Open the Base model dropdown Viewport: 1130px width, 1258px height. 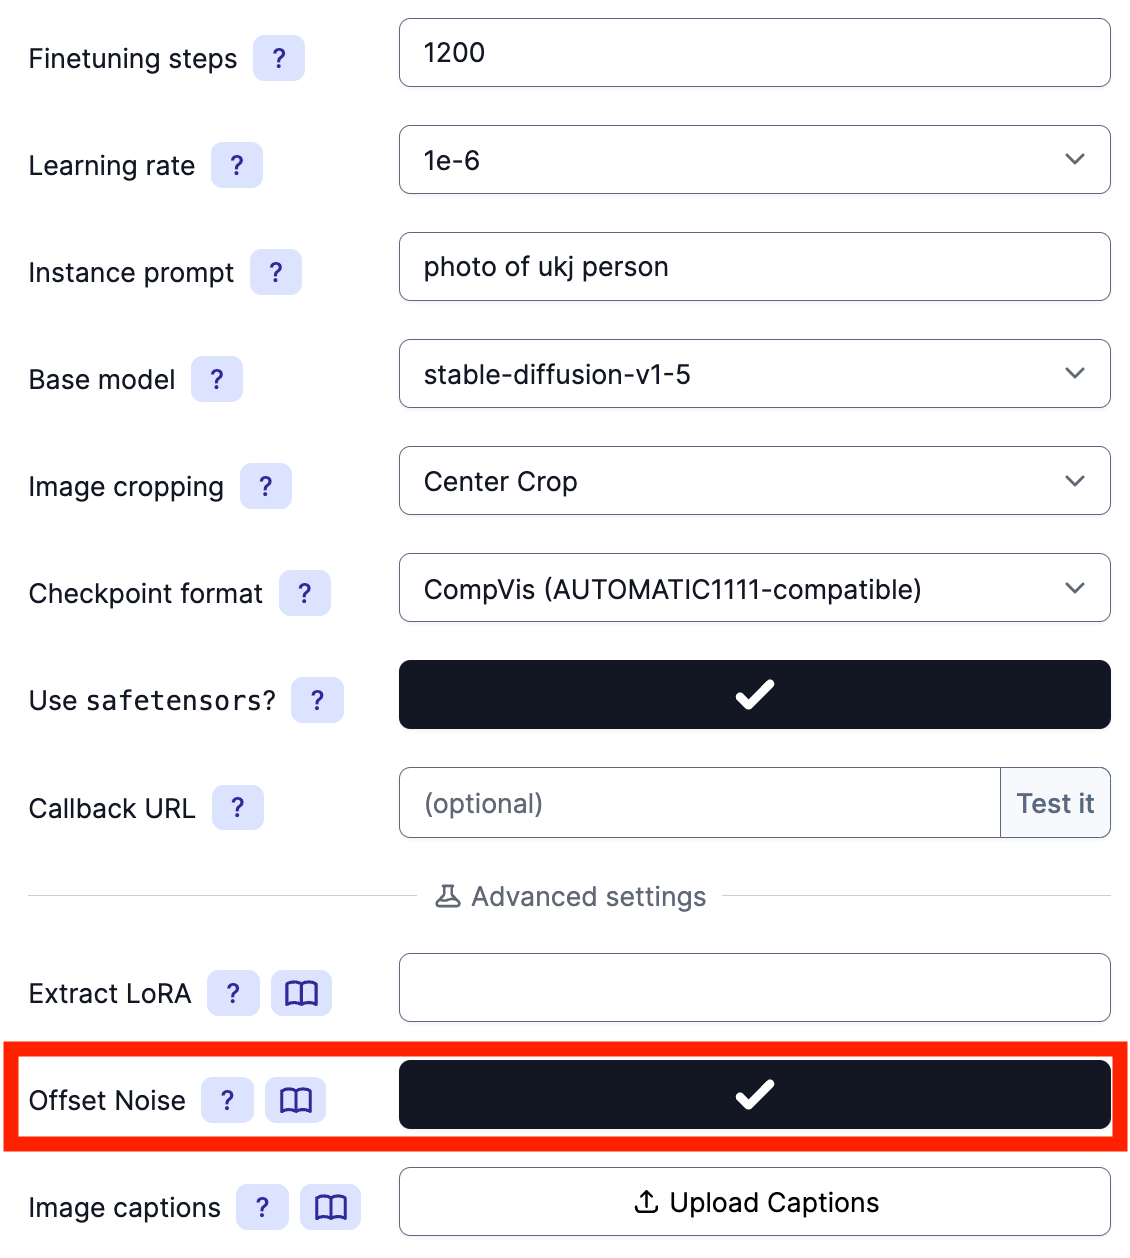754,374
